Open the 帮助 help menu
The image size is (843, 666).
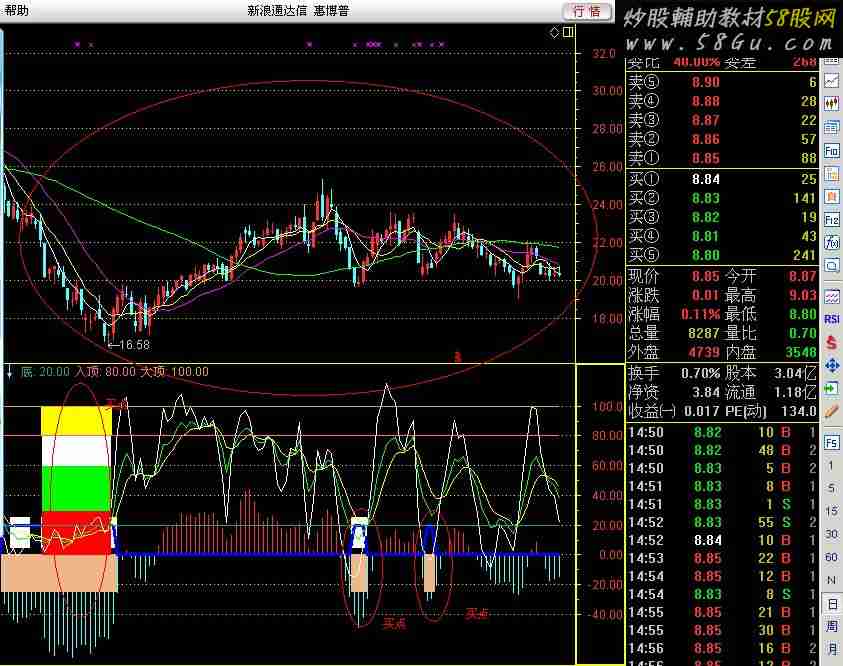[17, 10]
